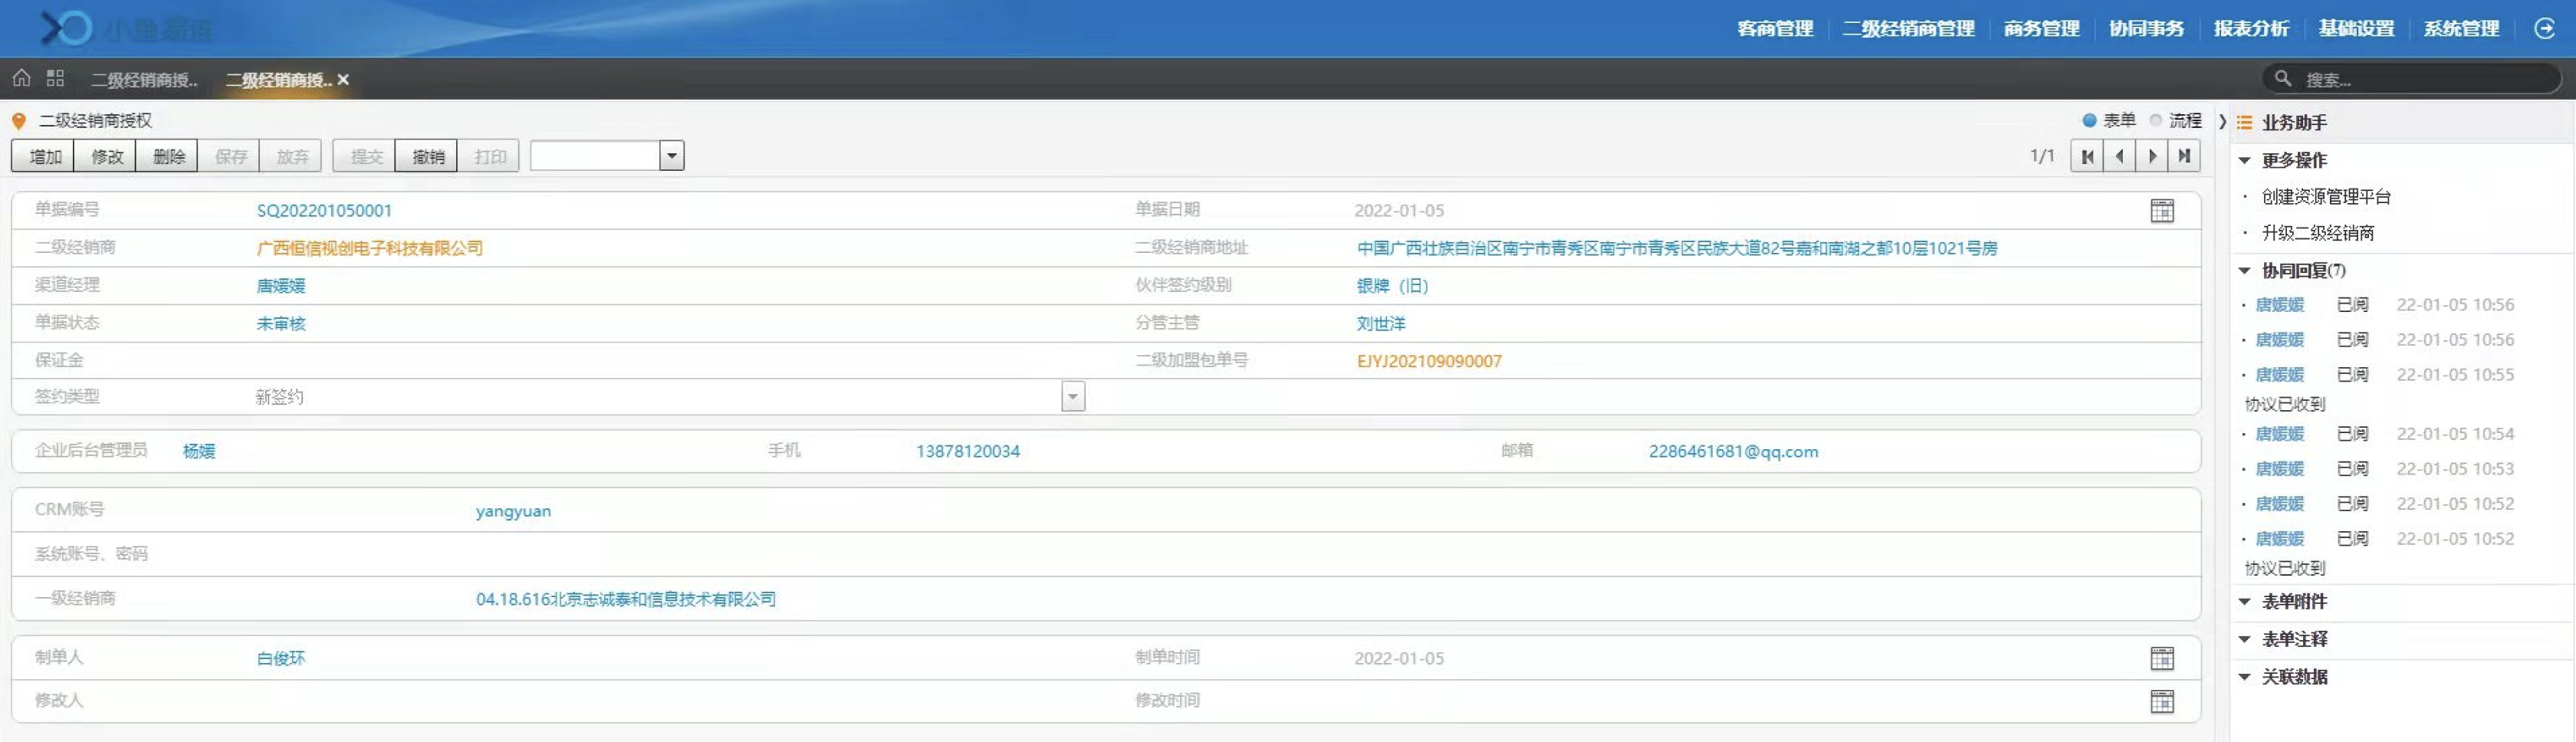Click the home icon in the tab bar
The width and height of the screenshot is (2576, 742).
coord(21,78)
